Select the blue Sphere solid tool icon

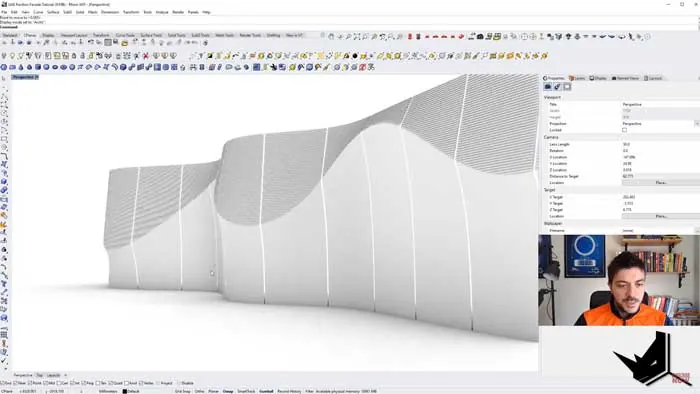(46, 67)
